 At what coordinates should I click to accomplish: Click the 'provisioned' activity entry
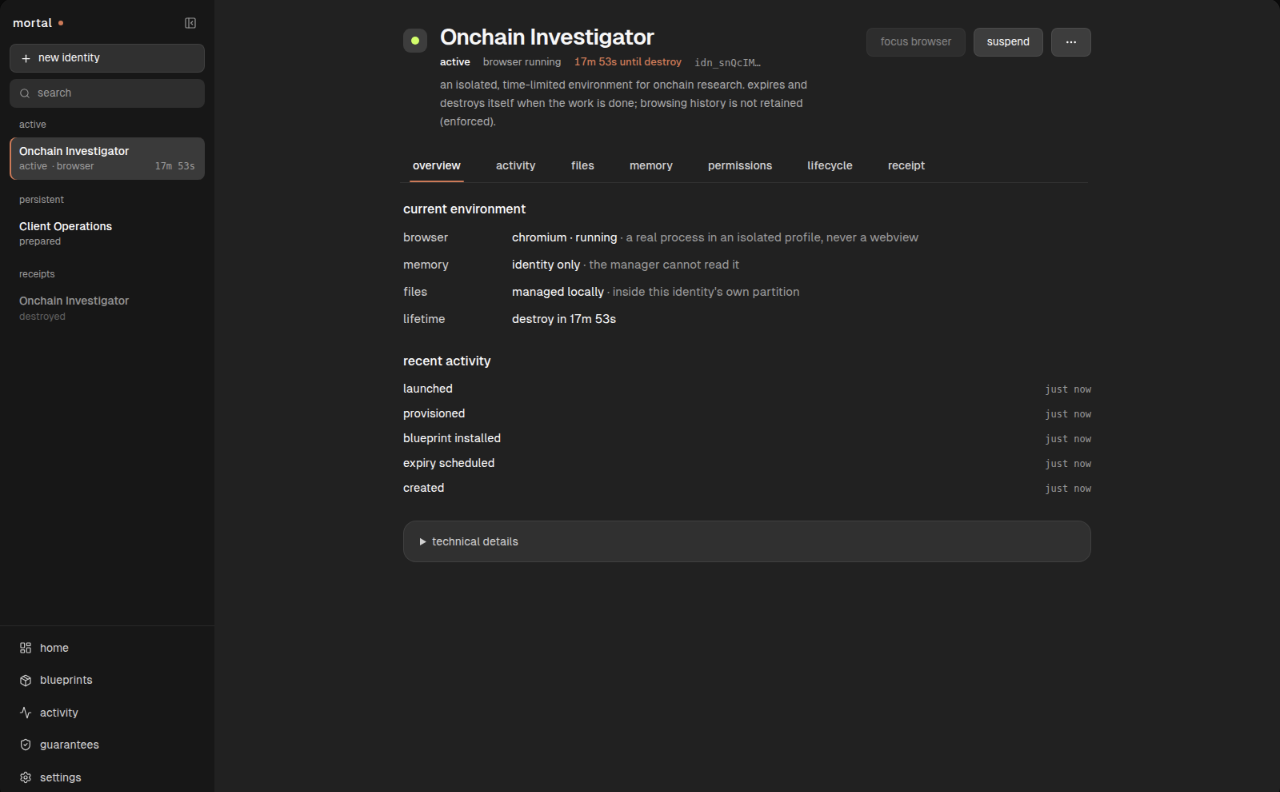point(434,414)
